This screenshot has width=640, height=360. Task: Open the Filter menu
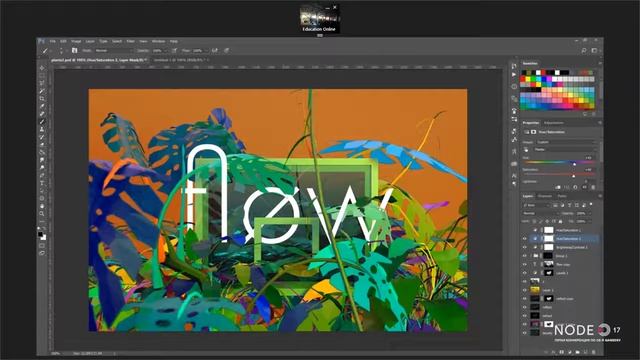[130, 41]
